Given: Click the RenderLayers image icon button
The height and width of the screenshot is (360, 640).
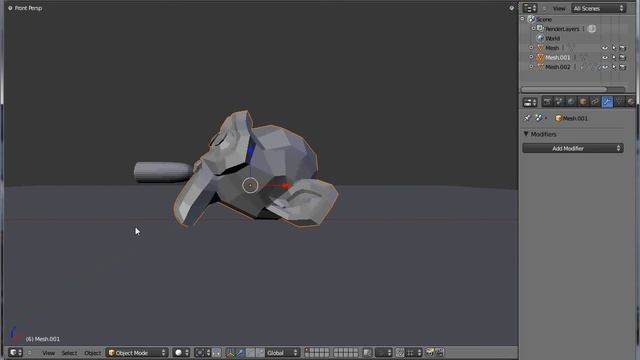Looking at the screenshot, I should (591, 29).
